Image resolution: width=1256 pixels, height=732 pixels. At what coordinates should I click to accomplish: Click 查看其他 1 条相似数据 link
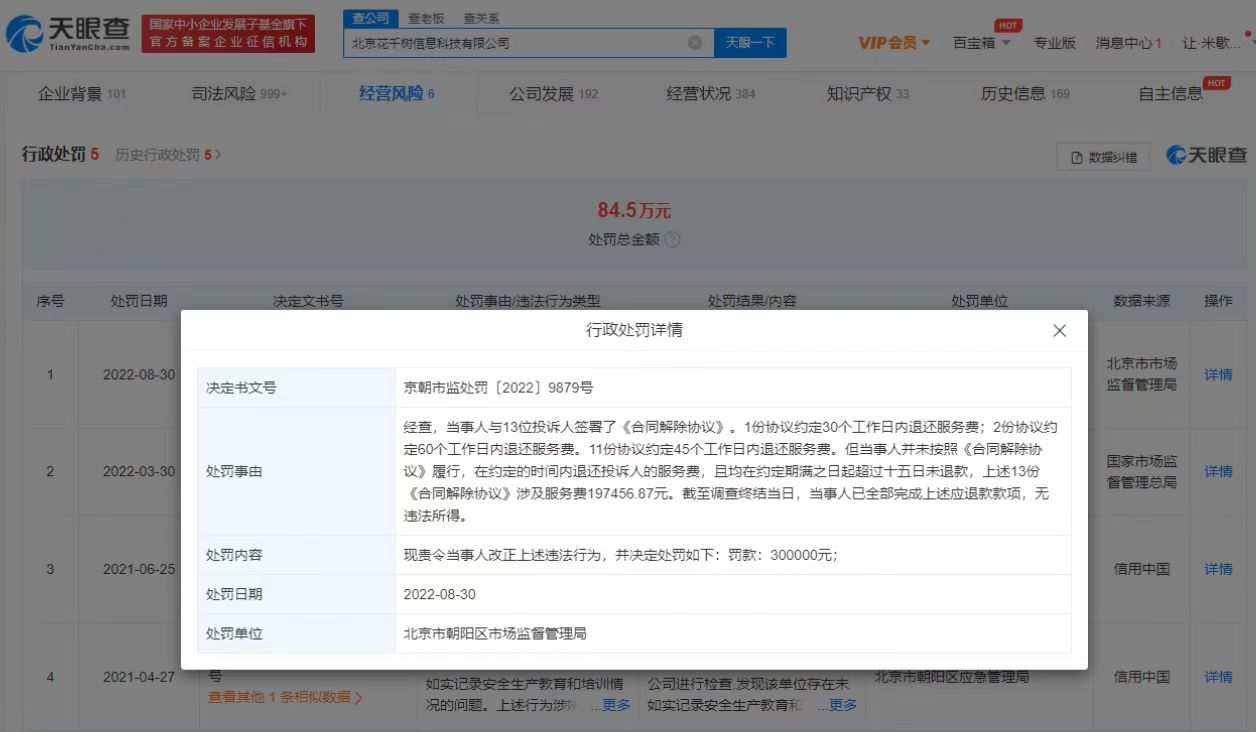click(x=285, y=697)
